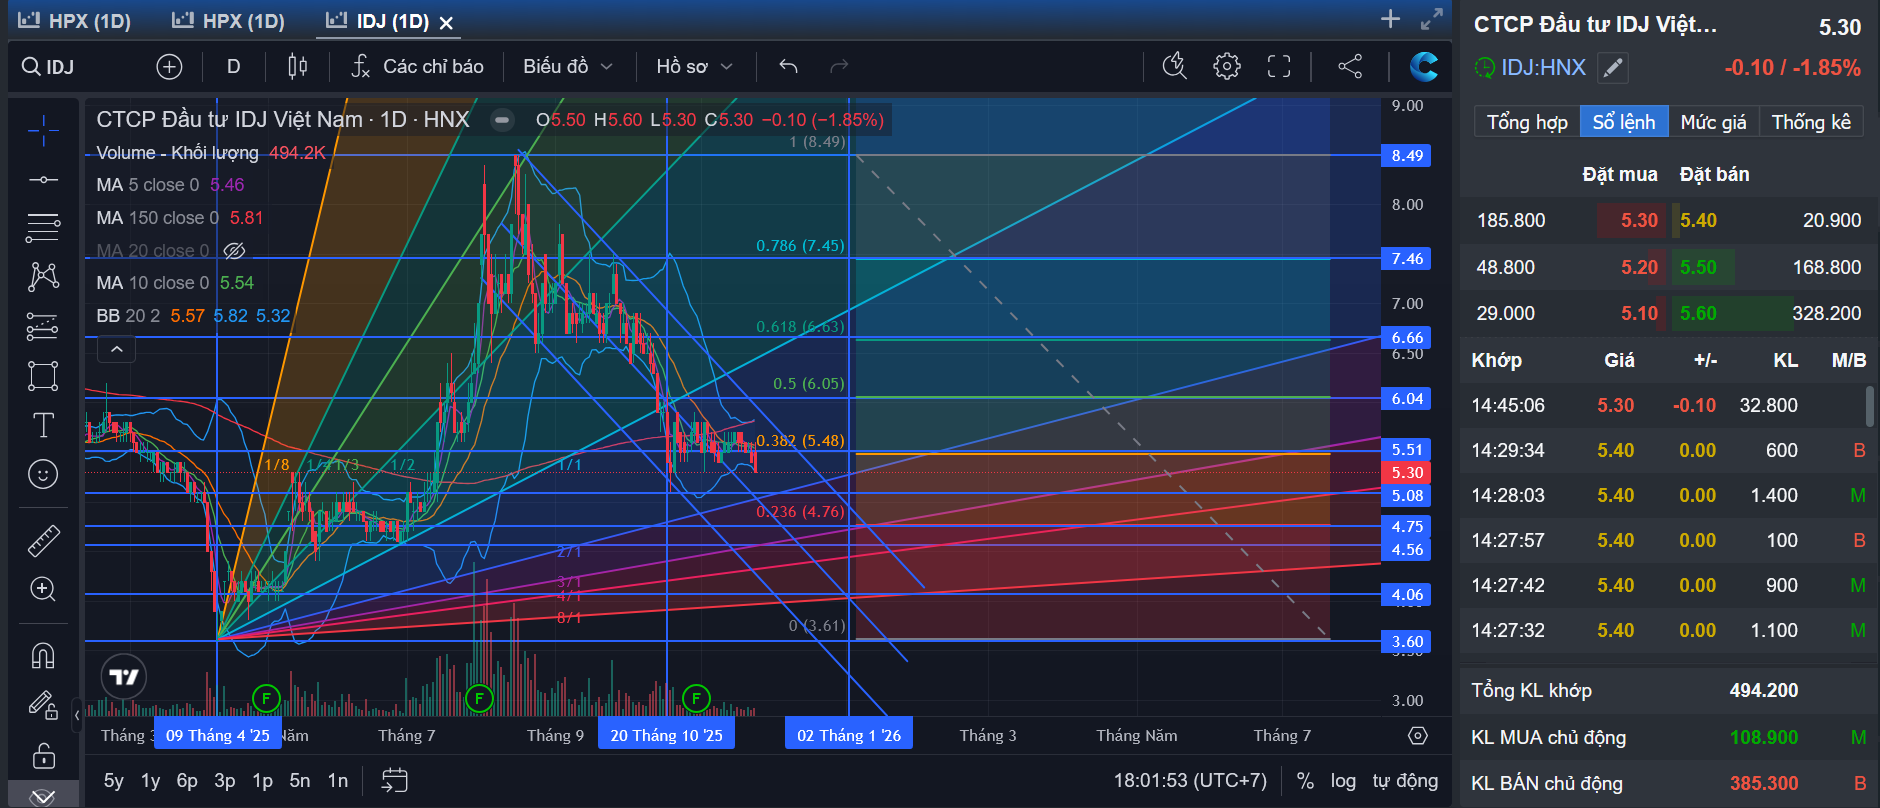Select the geometric shapes tool

point(43,376)
